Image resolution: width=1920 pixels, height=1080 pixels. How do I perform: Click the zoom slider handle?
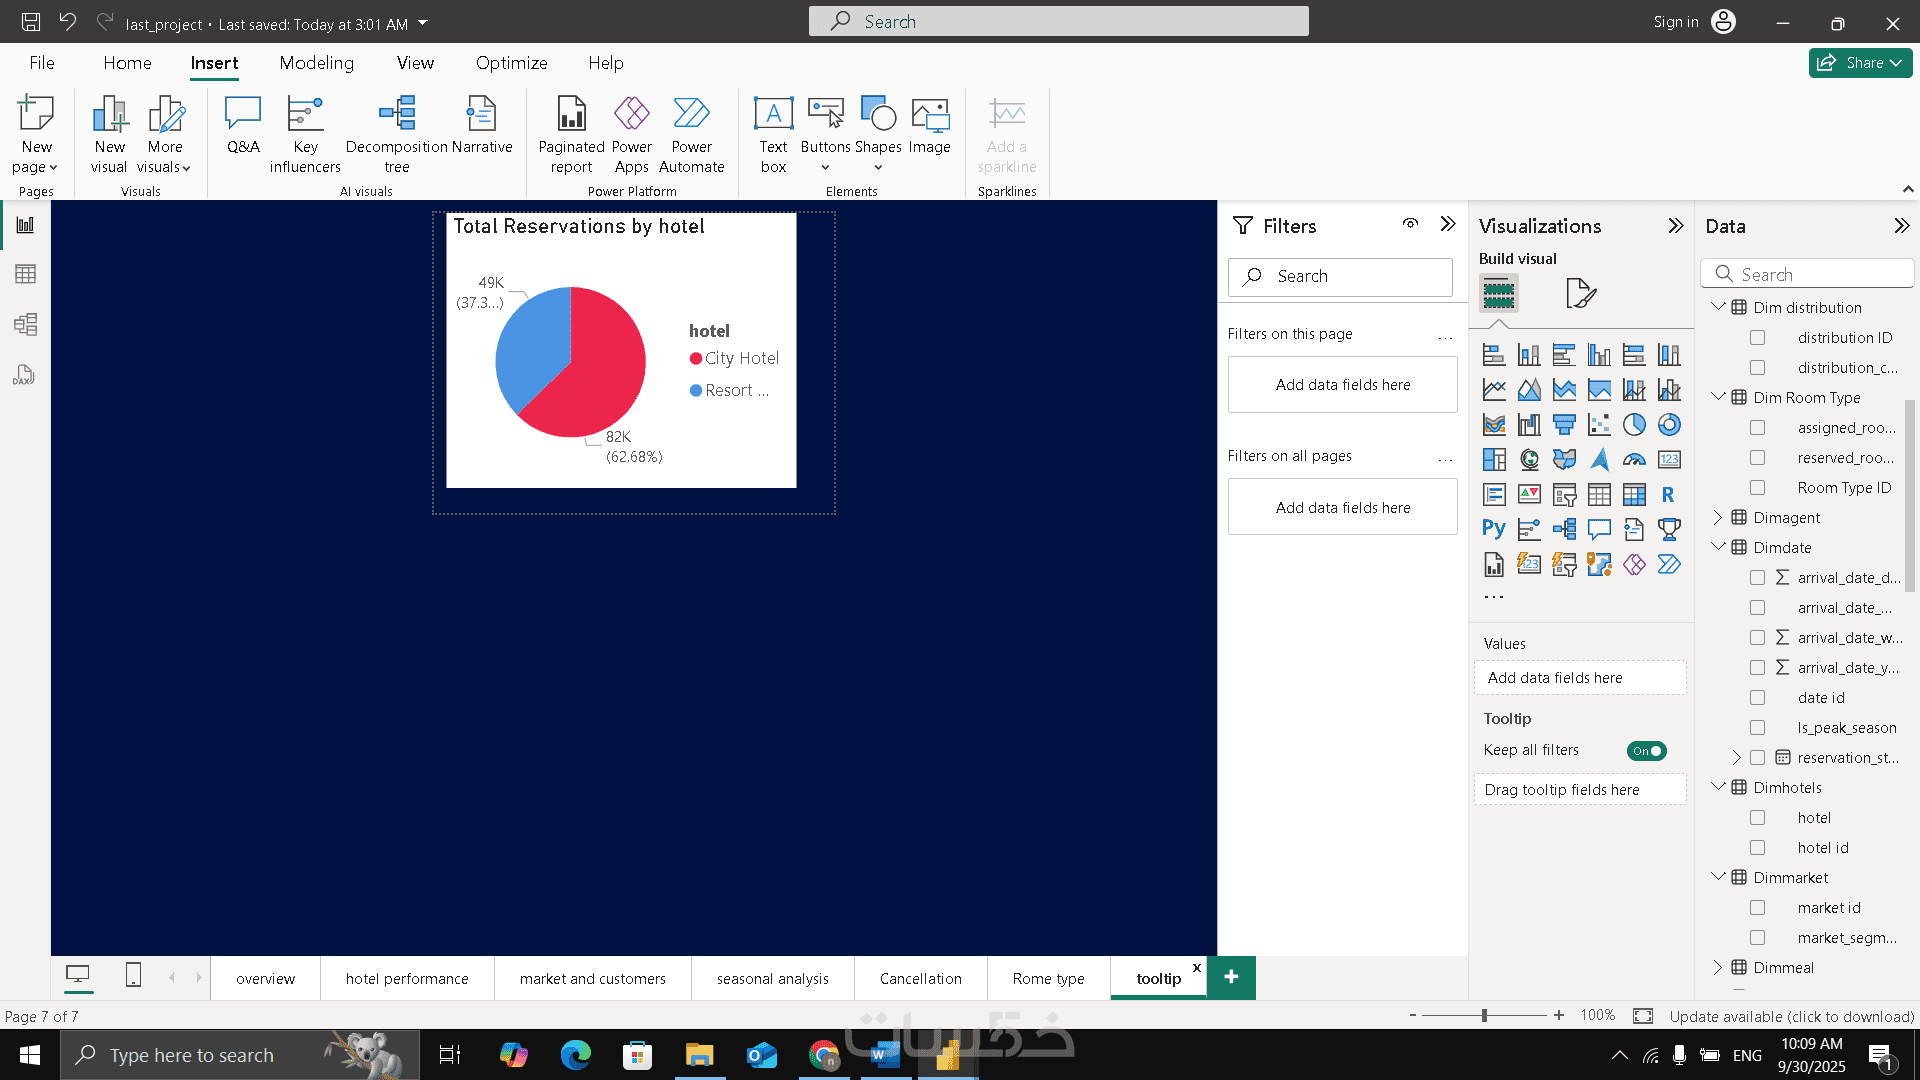point(1484,1015)
